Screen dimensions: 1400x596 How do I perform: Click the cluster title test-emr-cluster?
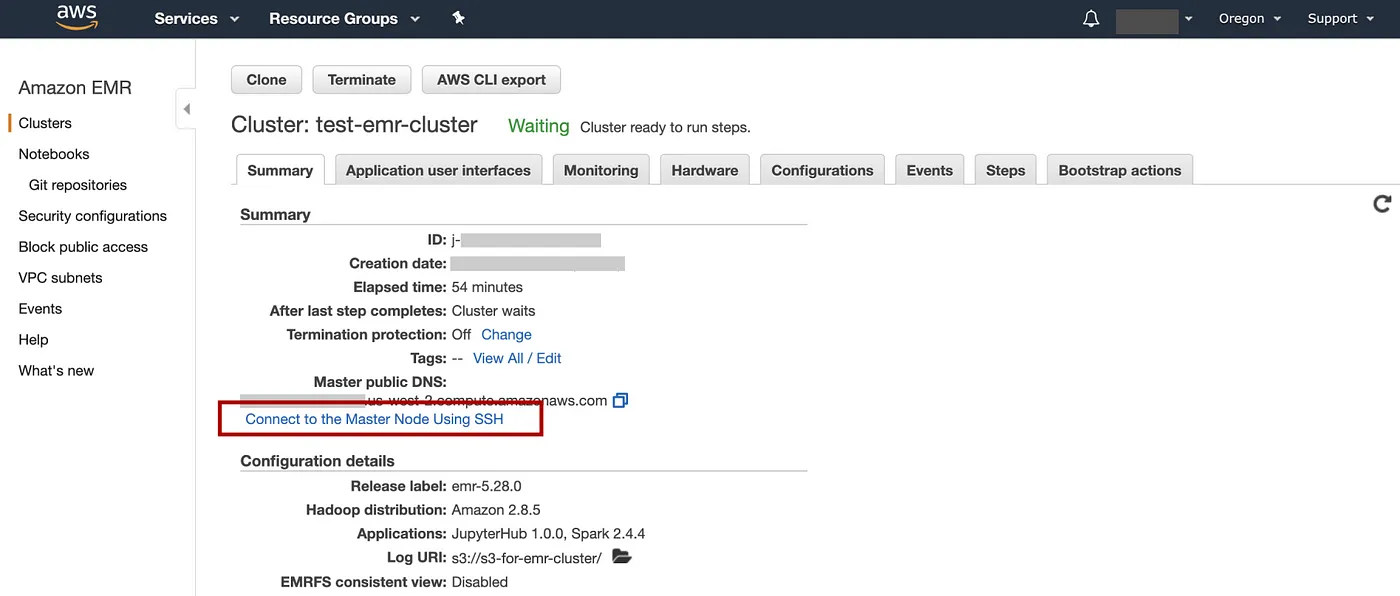[x=354, y=125]
